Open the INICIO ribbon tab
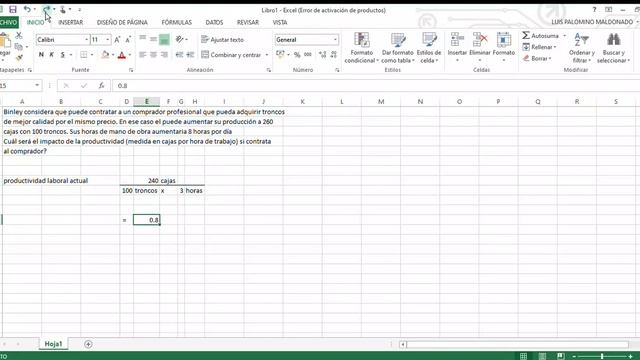The height and width of the screenshot is (360, 640). (36, 22)
